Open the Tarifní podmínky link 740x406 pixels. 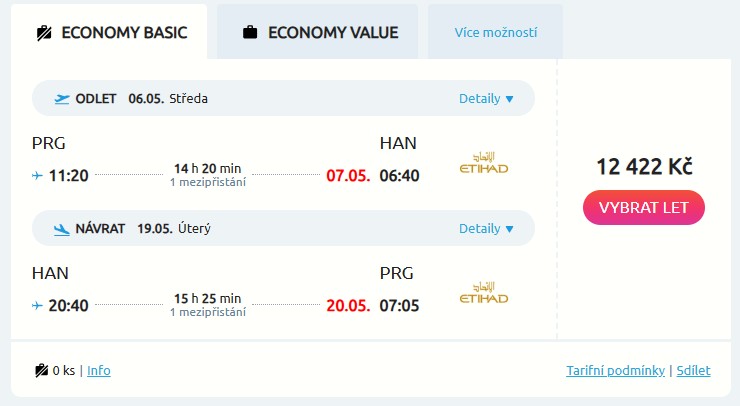pyautogui.click(x=615, y=370)
